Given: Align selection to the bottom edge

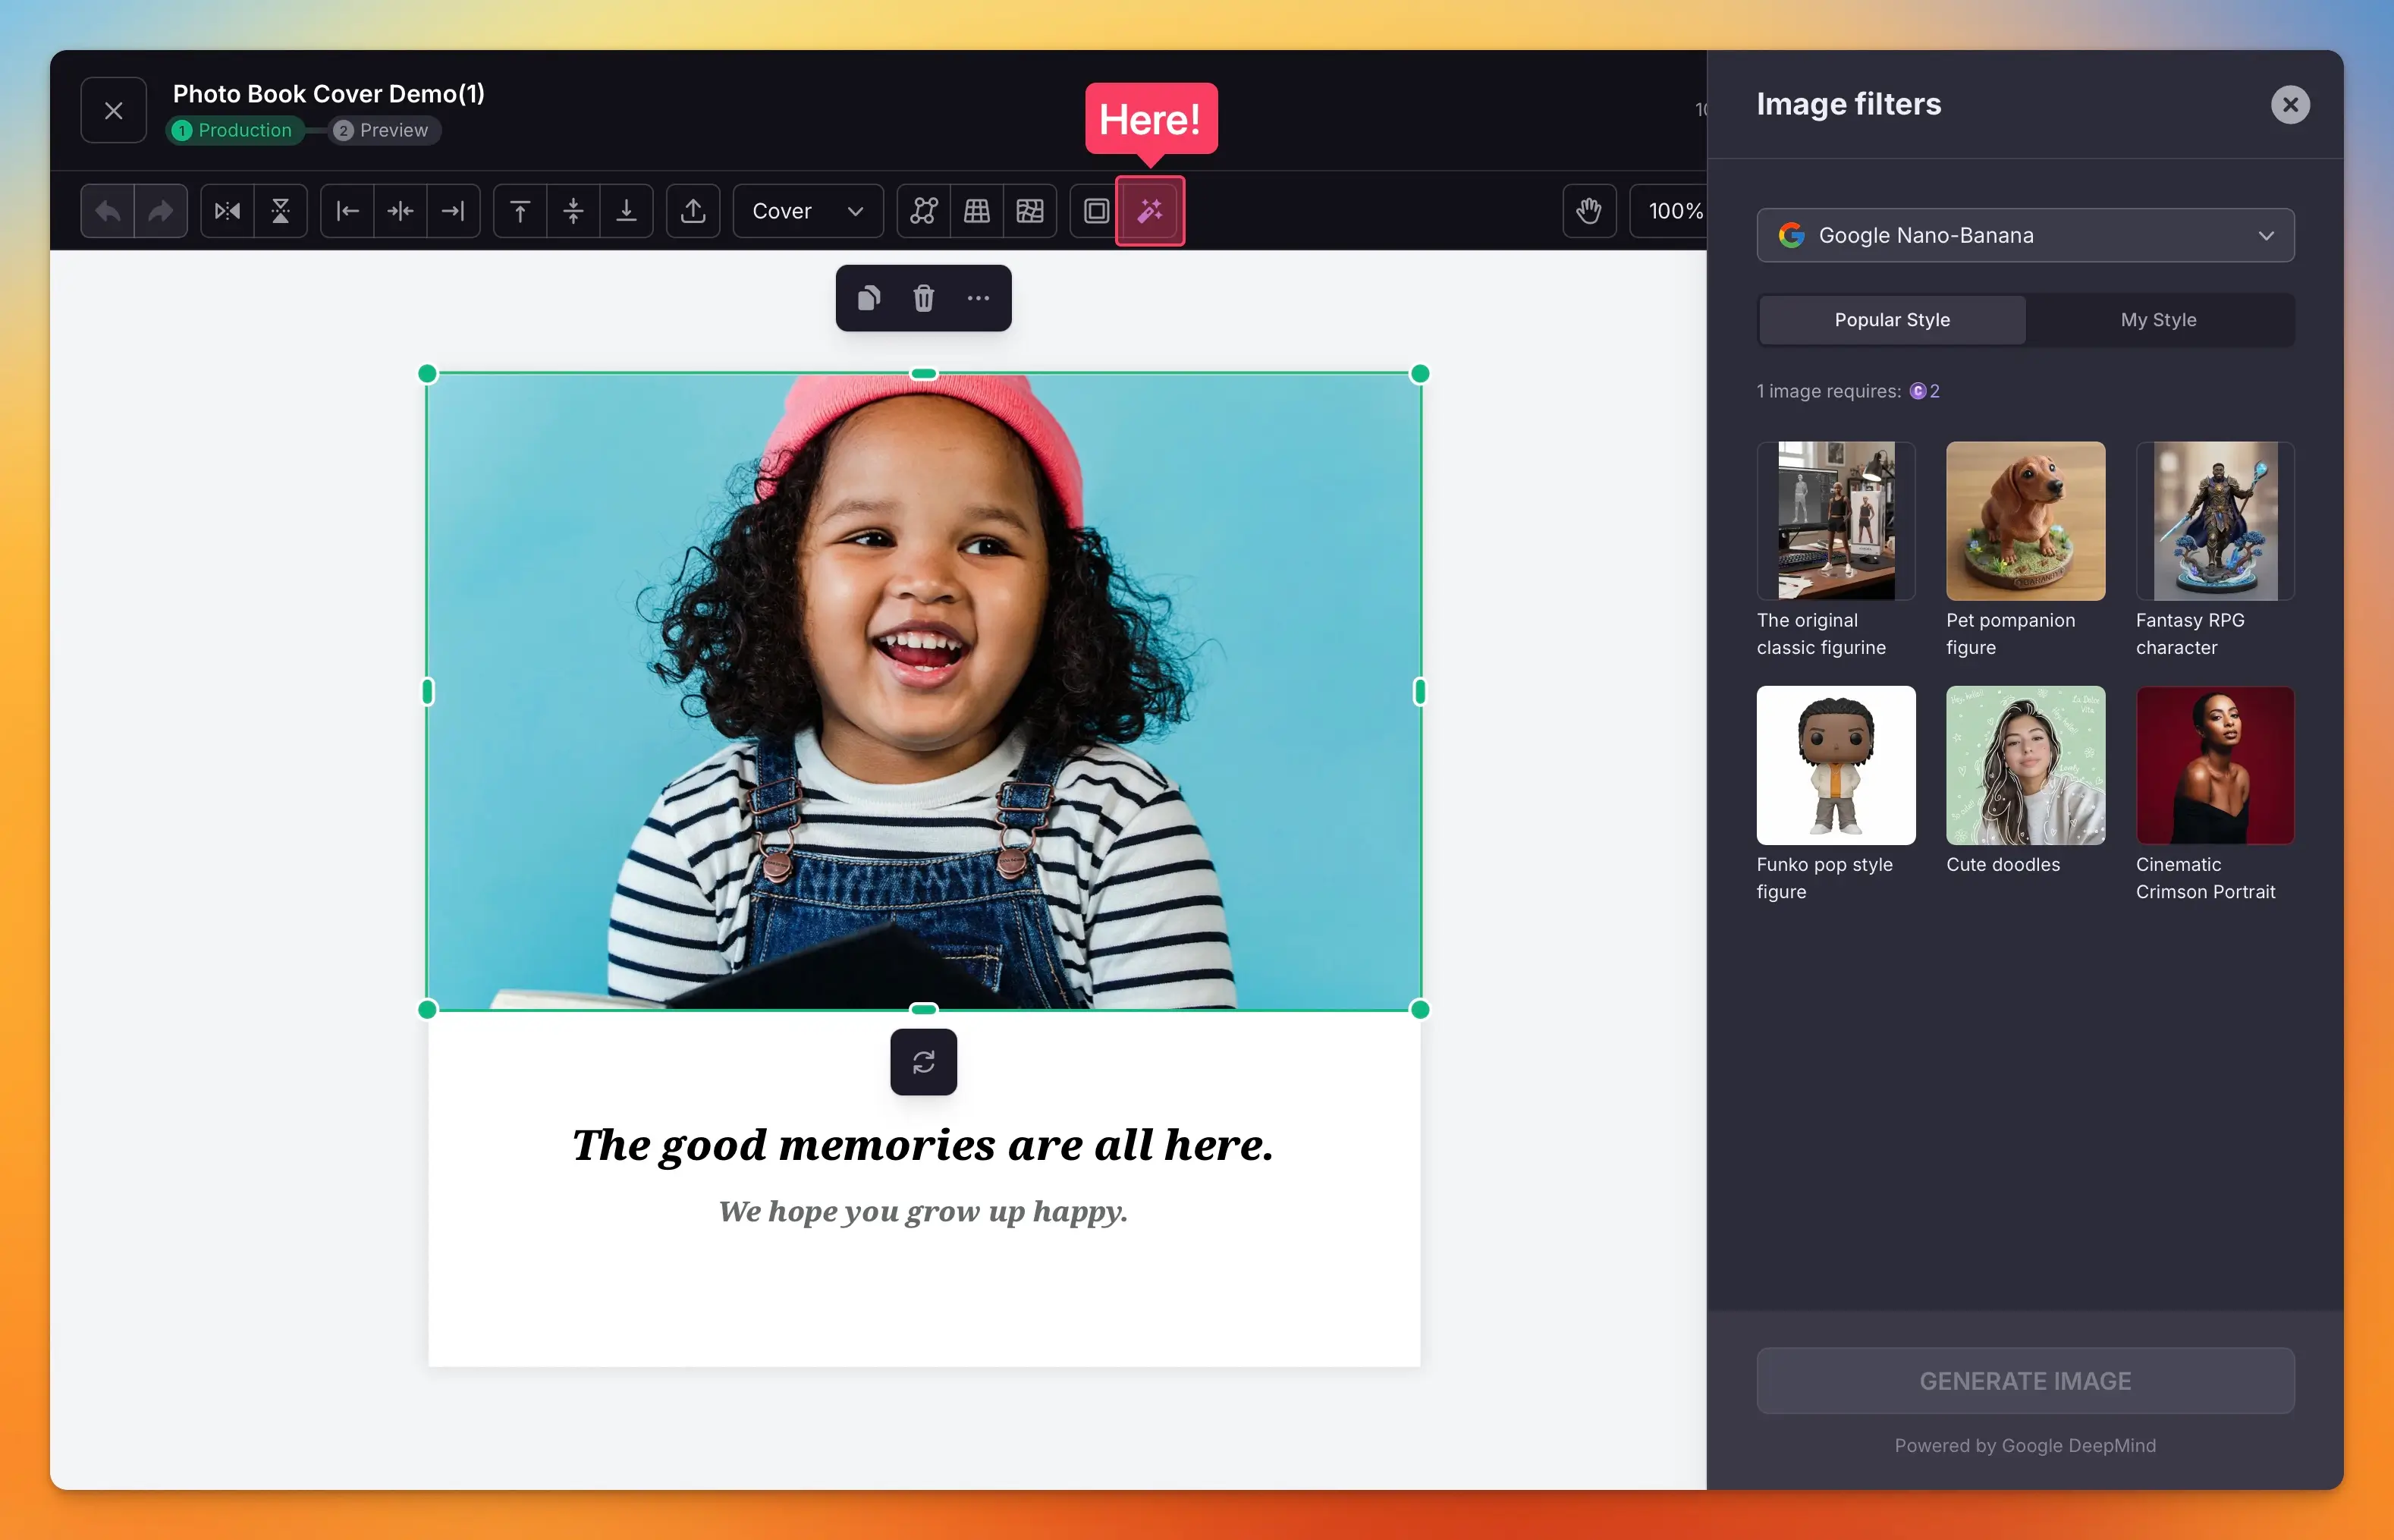Looking at the screenshot, I should [626, 211].
